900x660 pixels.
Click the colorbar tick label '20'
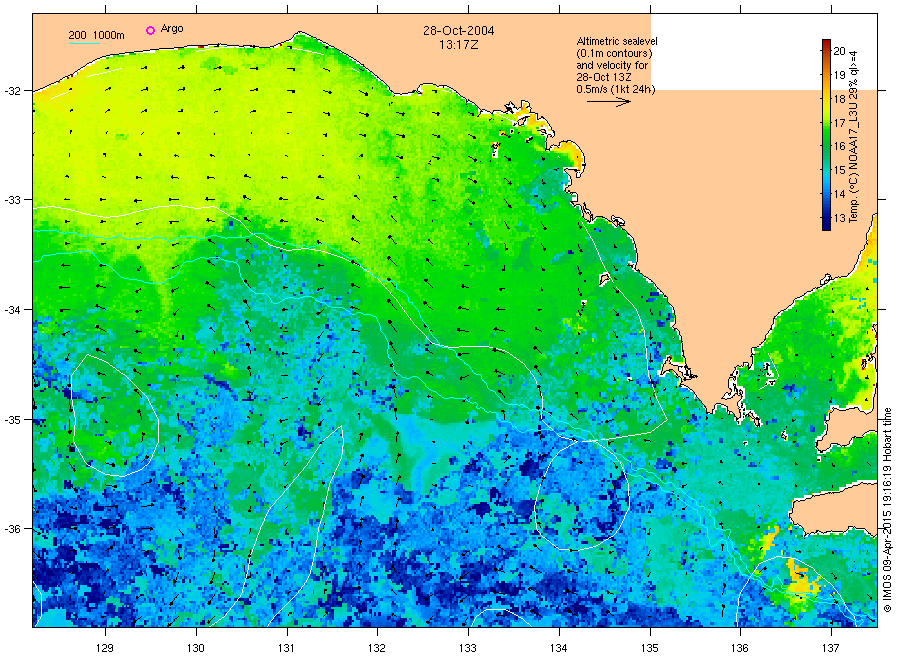(839, 51)
